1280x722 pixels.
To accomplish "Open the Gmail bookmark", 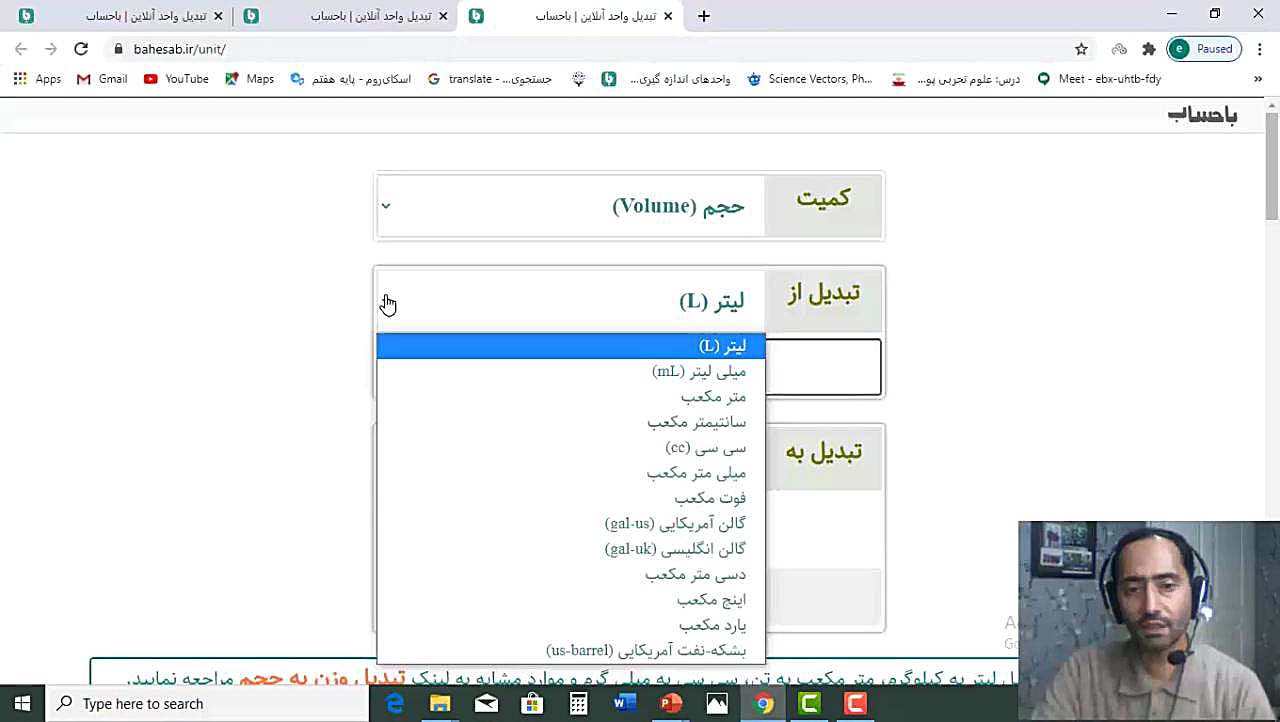I will [102, 79].
